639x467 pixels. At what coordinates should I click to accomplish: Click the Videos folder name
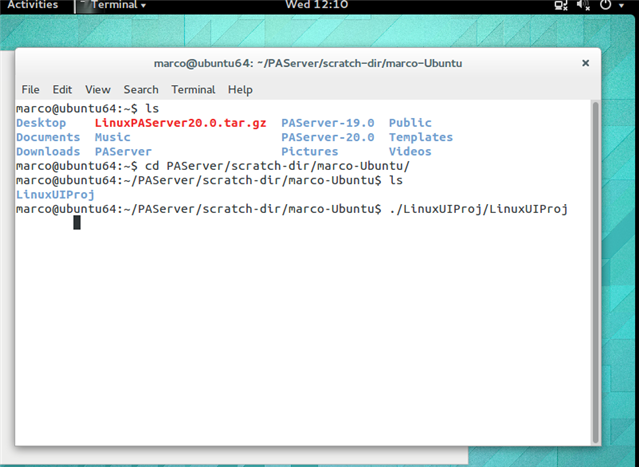click(x=410, y=152)
